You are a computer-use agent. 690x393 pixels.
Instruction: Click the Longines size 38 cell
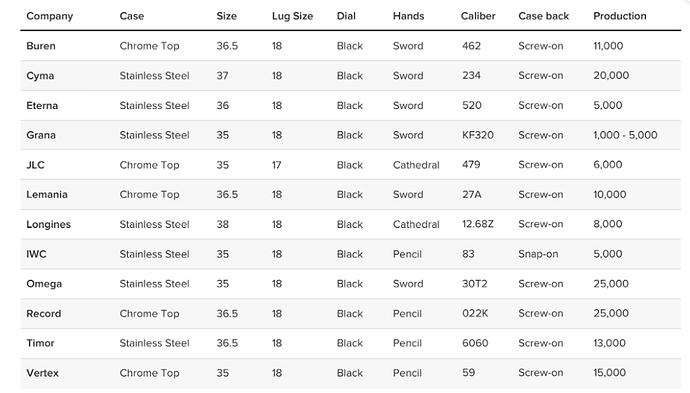point(222,224)
